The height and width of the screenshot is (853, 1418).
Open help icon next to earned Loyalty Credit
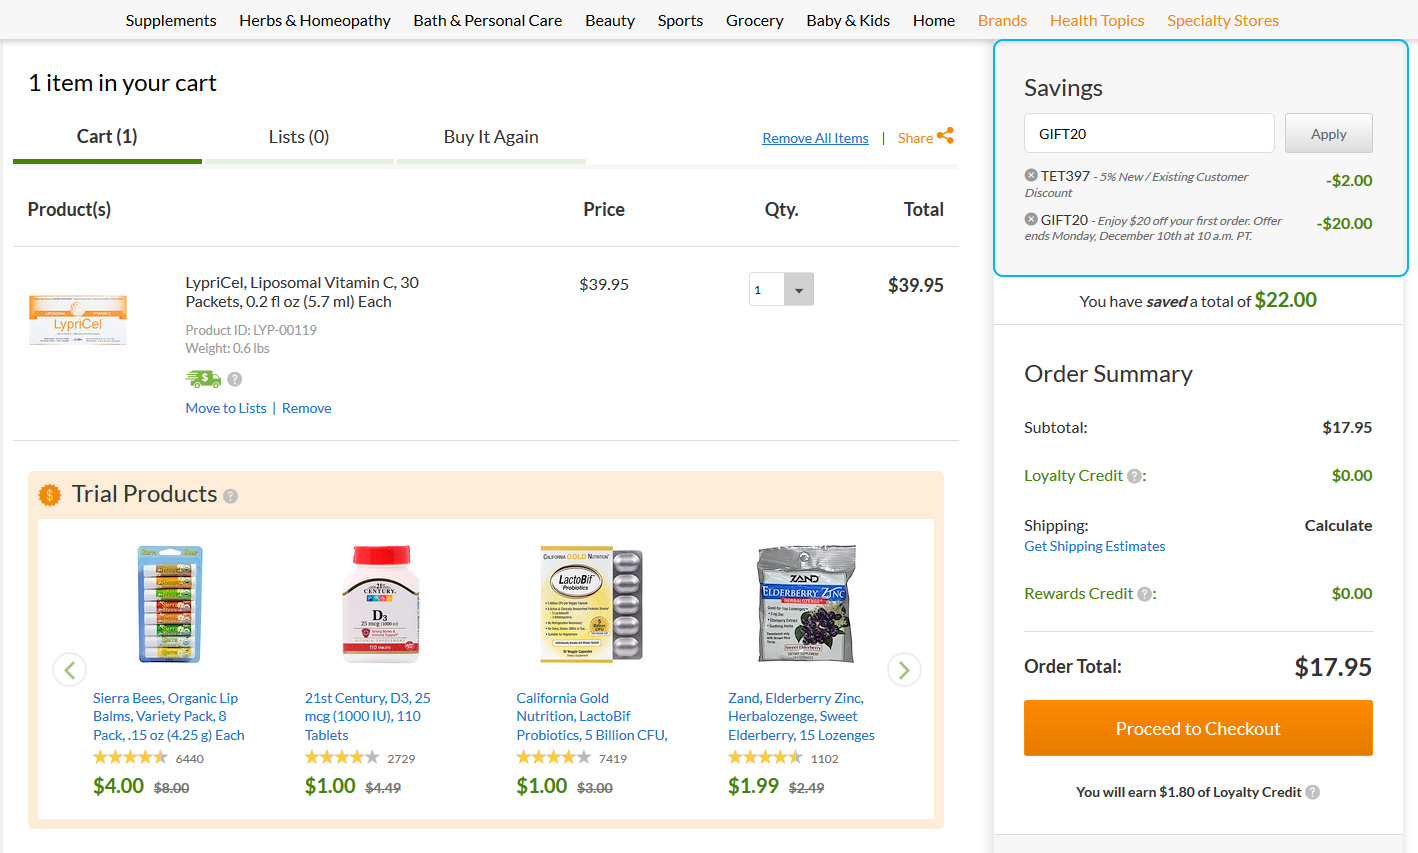[x=1313, y=792]
